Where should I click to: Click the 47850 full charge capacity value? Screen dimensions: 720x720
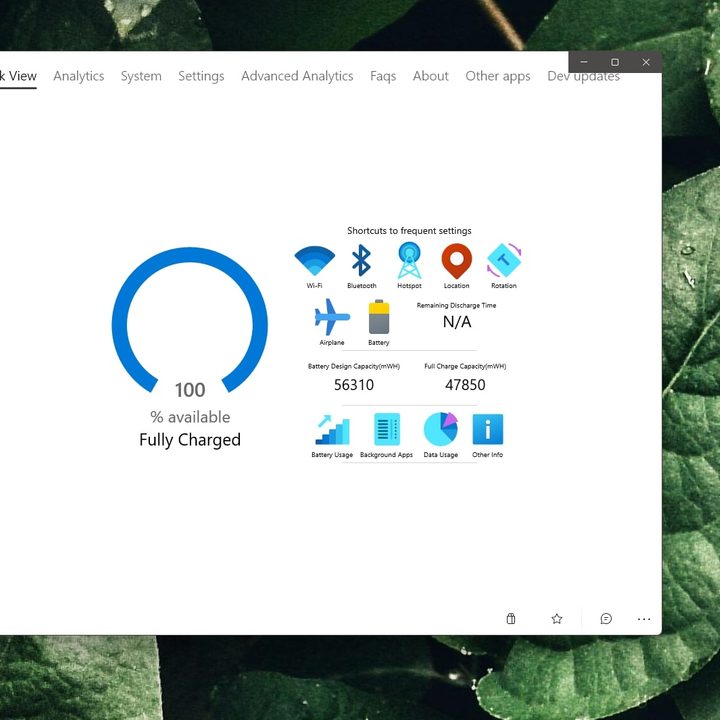point(465,385)
